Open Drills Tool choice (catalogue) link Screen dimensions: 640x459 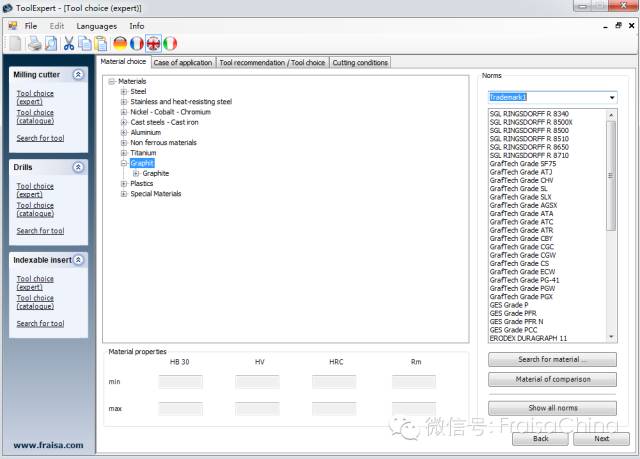tap(35, 209)
